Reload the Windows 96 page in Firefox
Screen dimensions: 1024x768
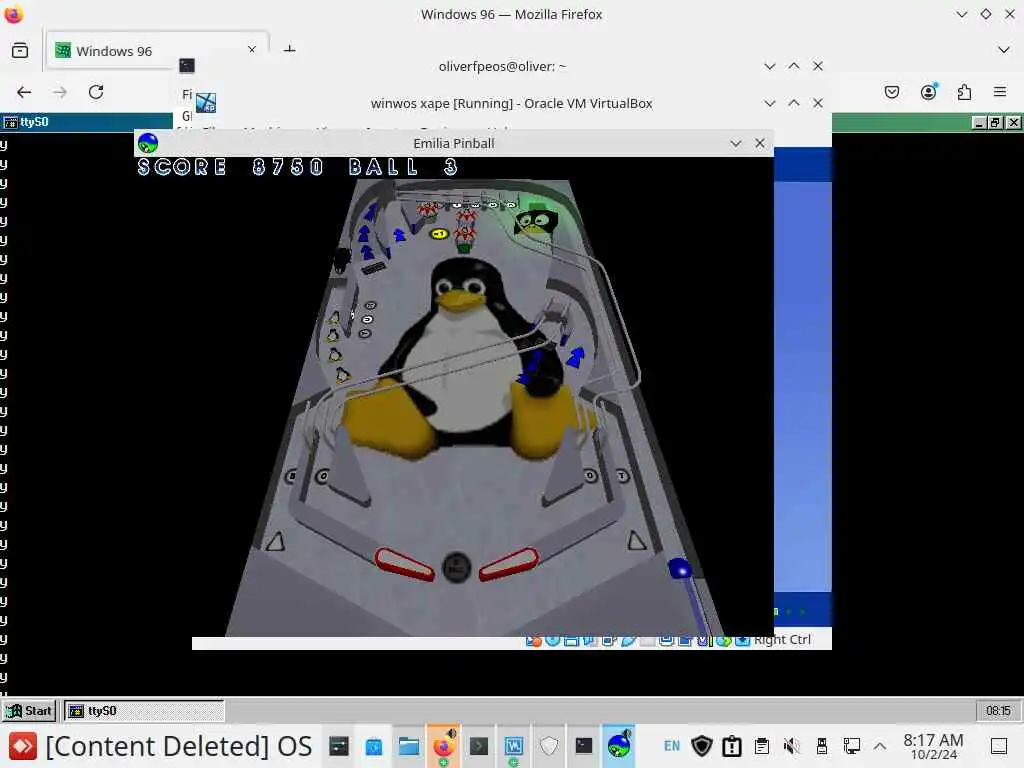96,92
